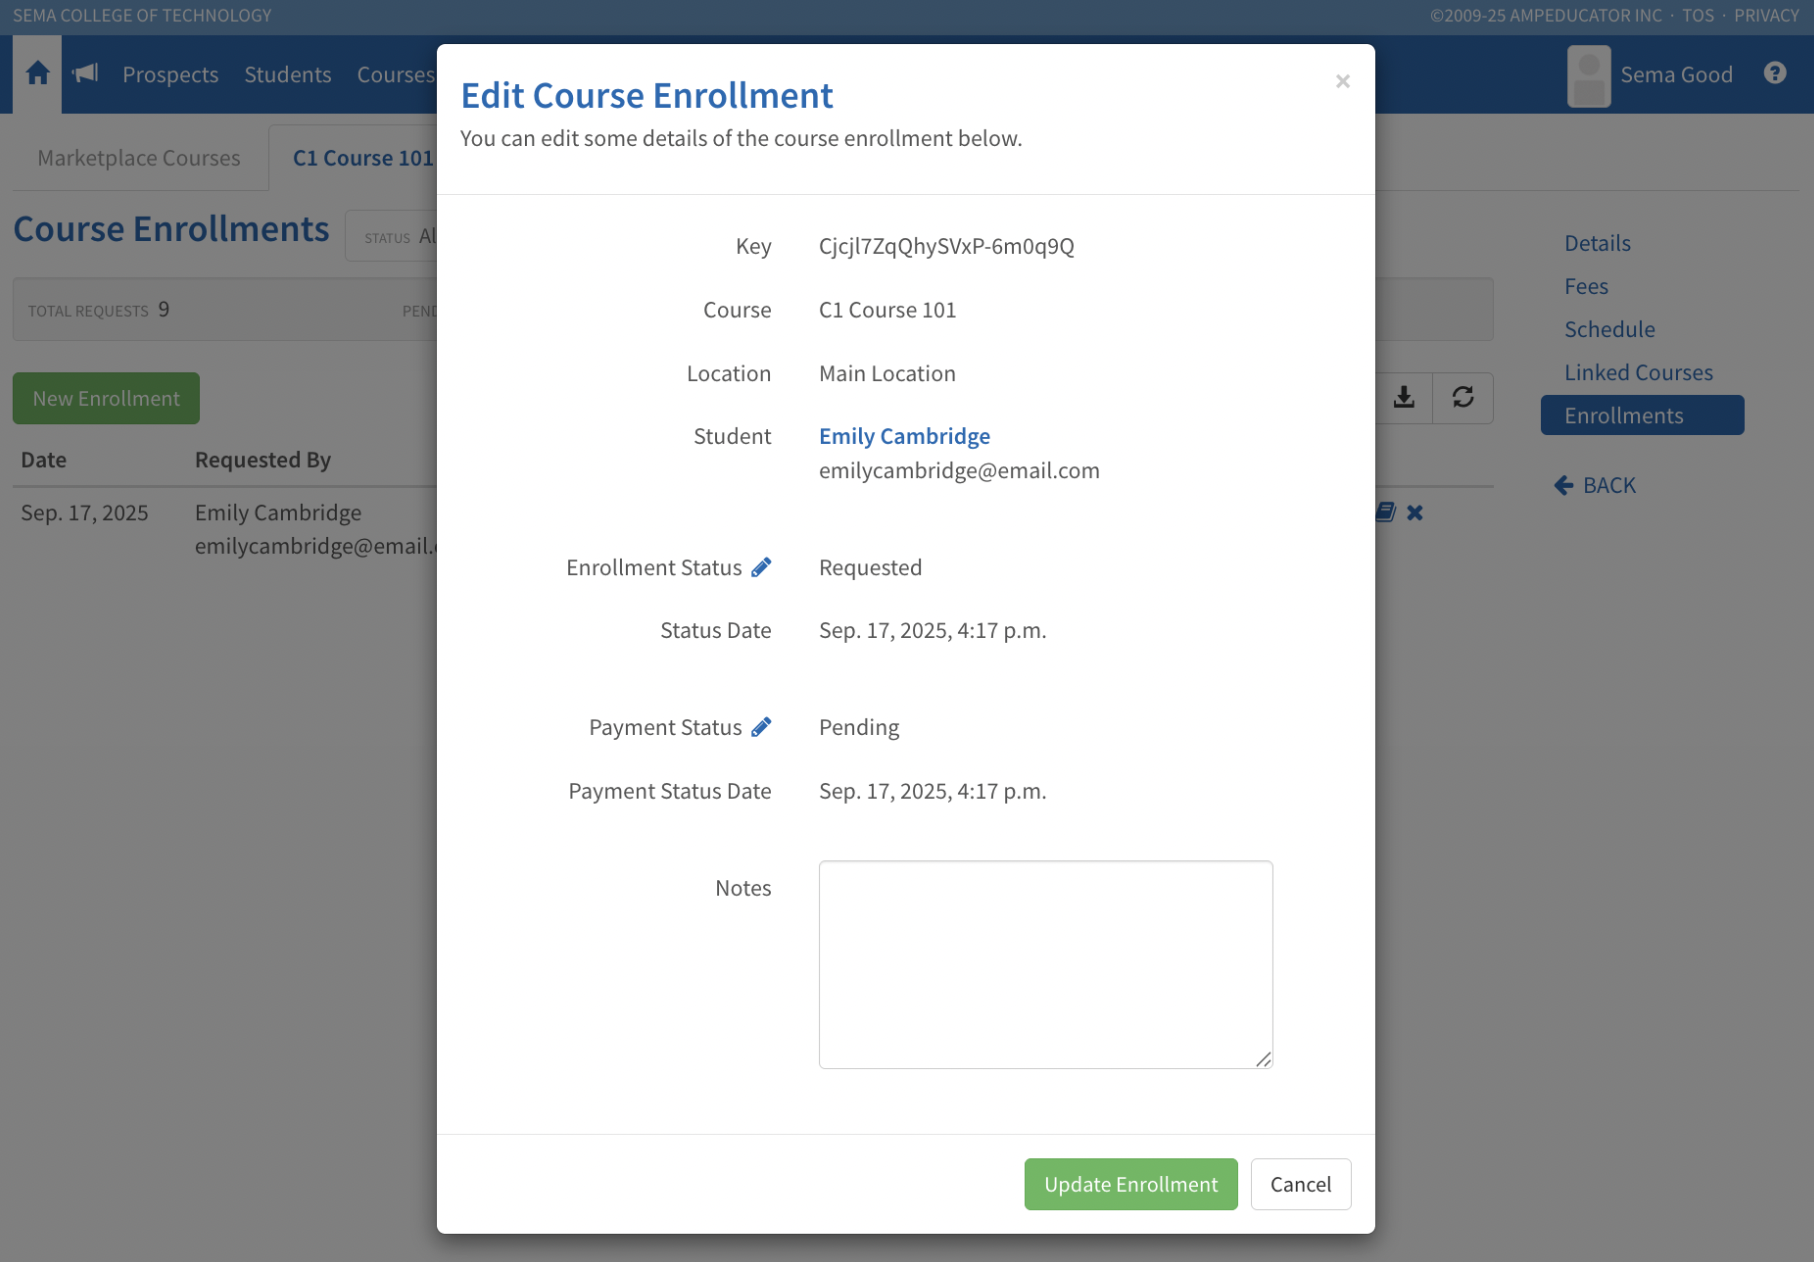Open the Students menu
Image resolution: width=1814 pixels, height=1262 pixels.
pos(287,75)
